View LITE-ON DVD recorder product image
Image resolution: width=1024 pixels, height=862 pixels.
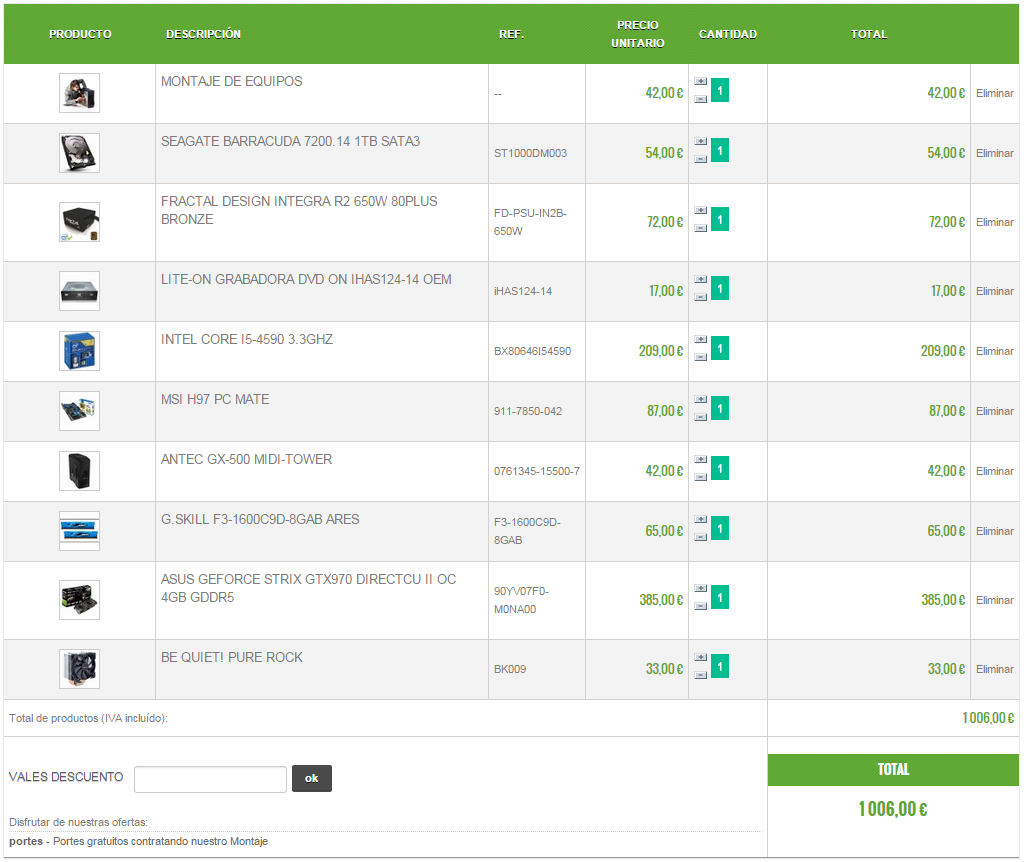(79, 291)
